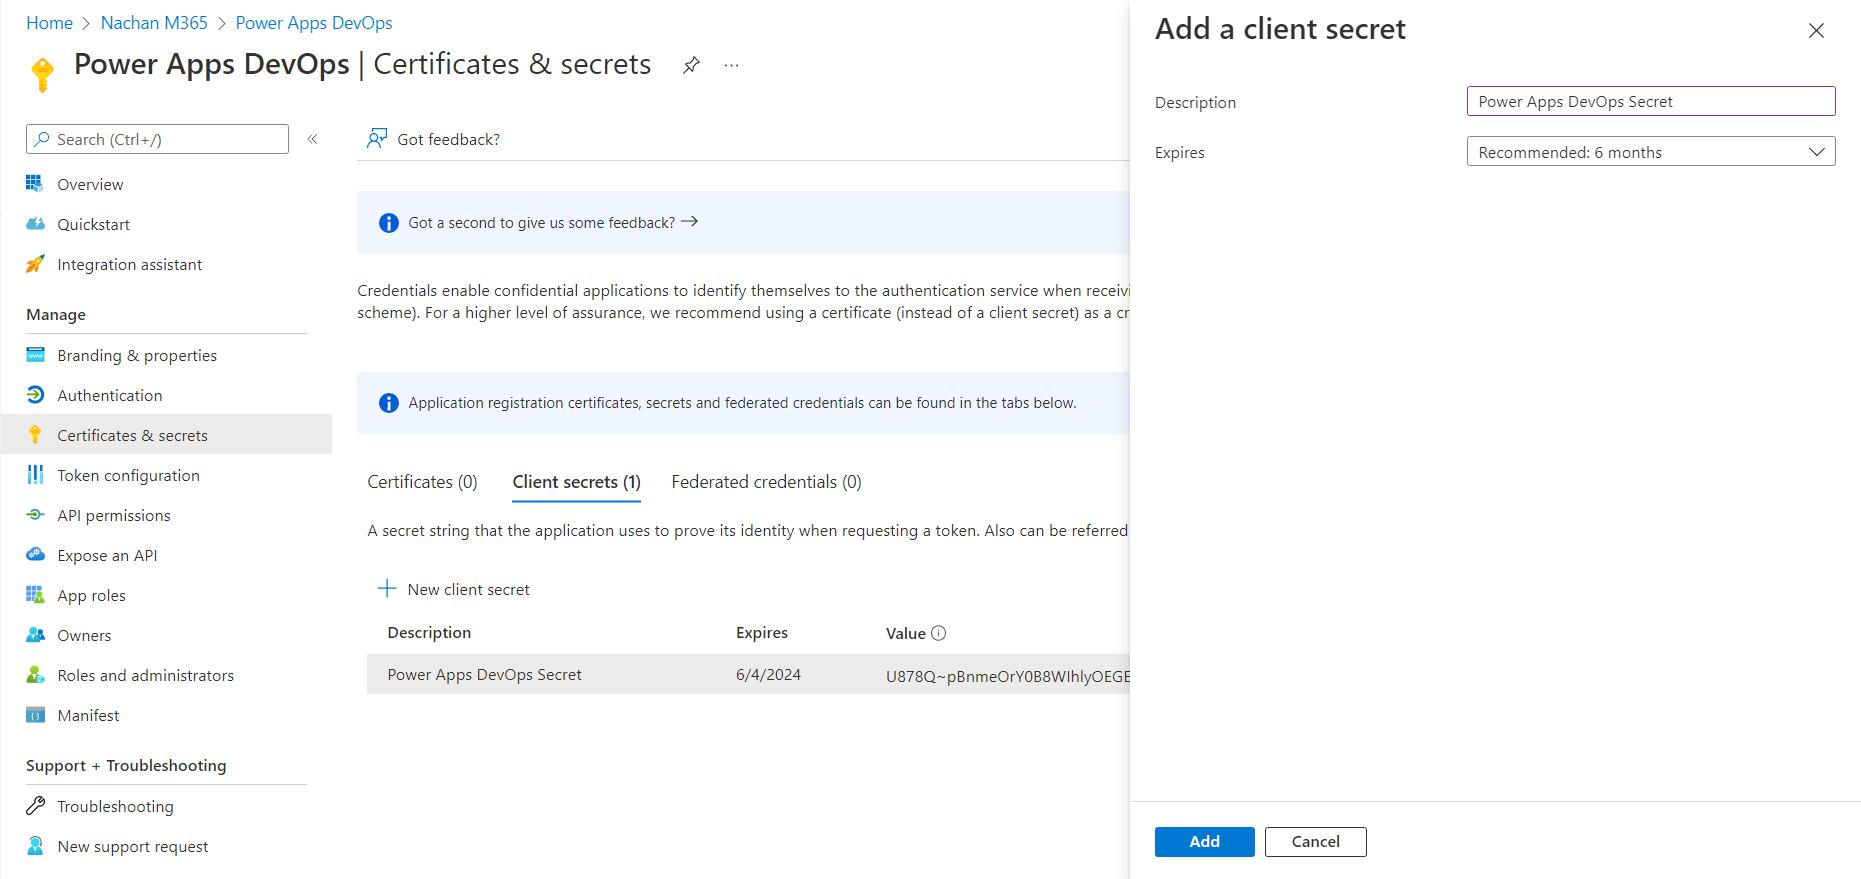The width and height of the screenshot is (1861, 879).
Task: Click the Value column info icon
Action: tap(938, 633)
